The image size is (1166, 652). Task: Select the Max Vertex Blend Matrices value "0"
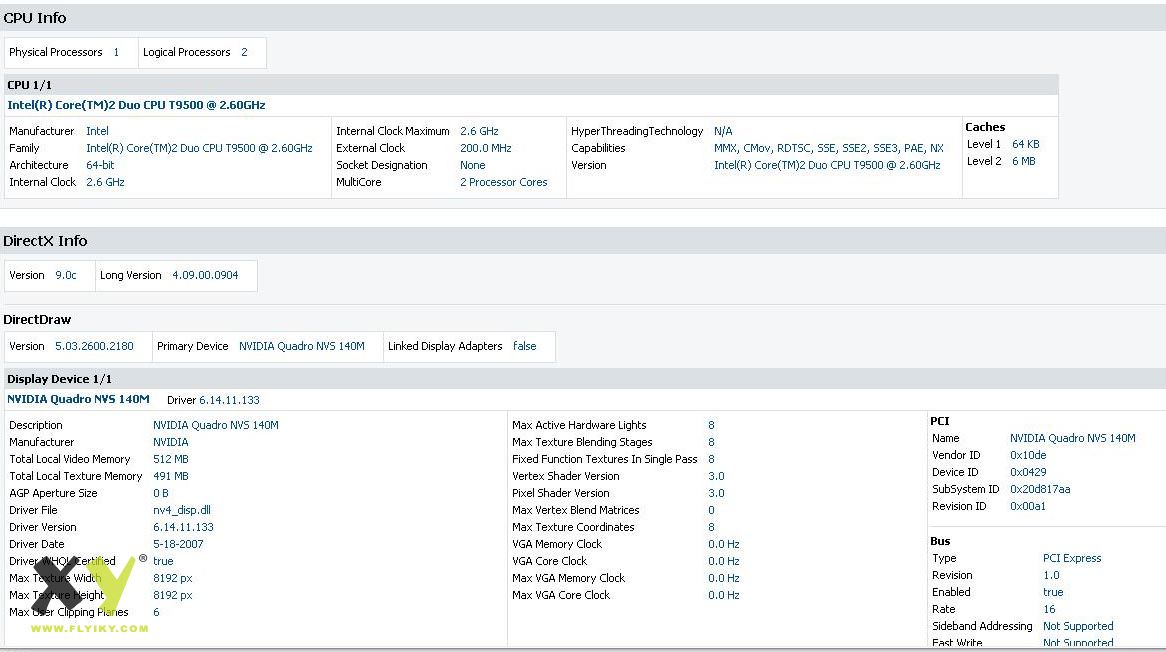click(711, 511)
